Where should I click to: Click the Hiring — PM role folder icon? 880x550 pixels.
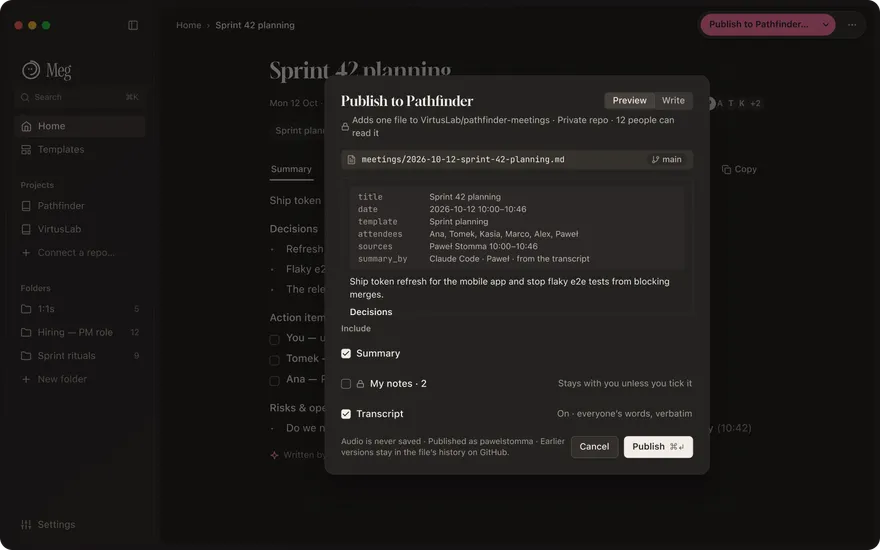(x=26, y=333)
